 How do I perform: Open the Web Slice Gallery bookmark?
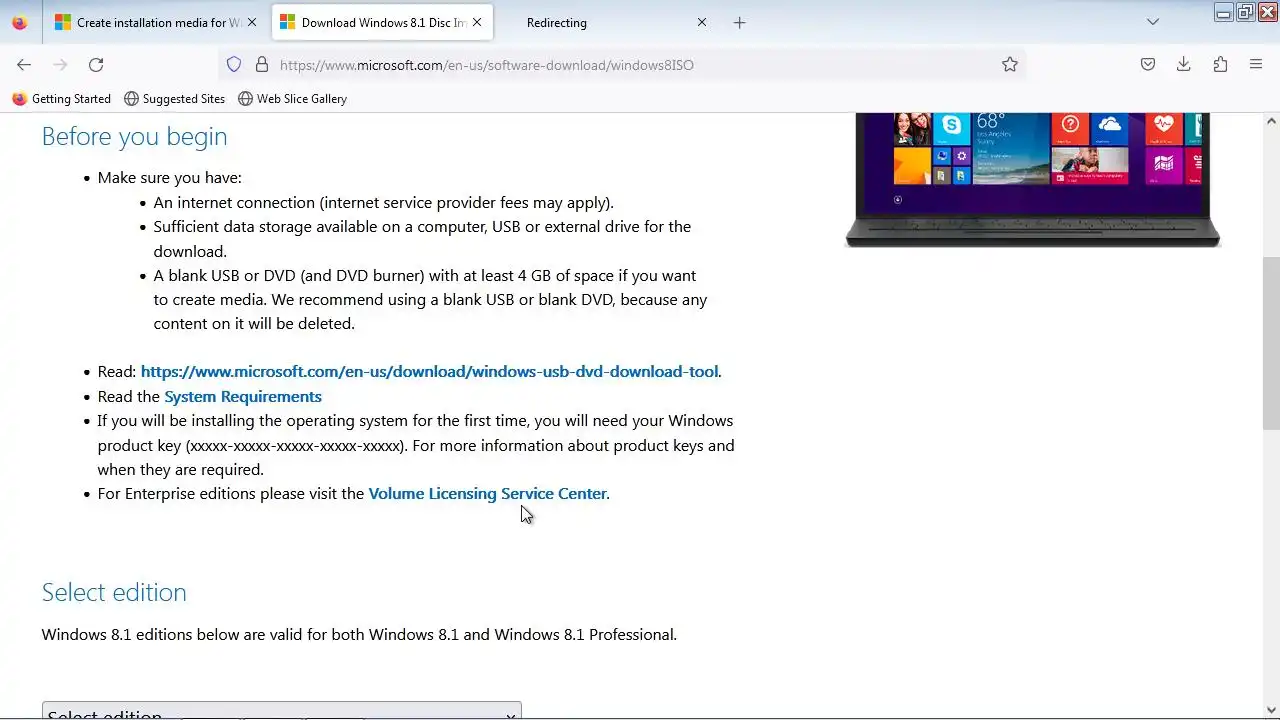pos(292,99)
